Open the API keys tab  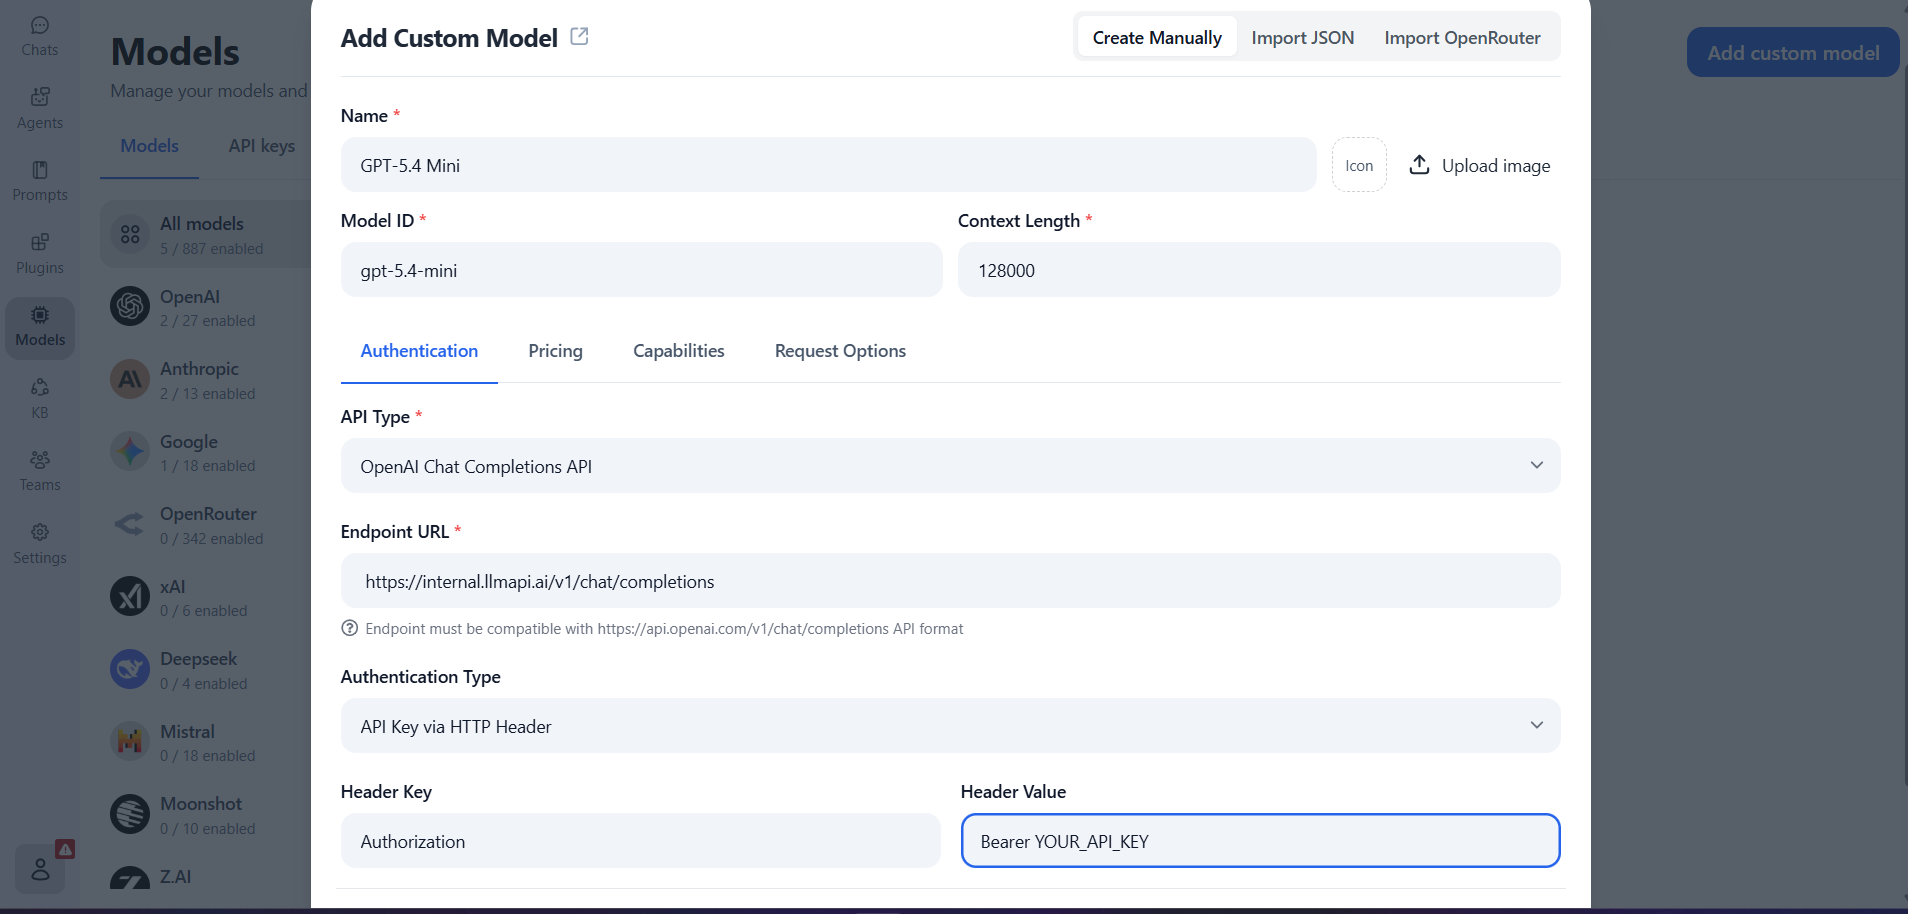coord(262,146)
